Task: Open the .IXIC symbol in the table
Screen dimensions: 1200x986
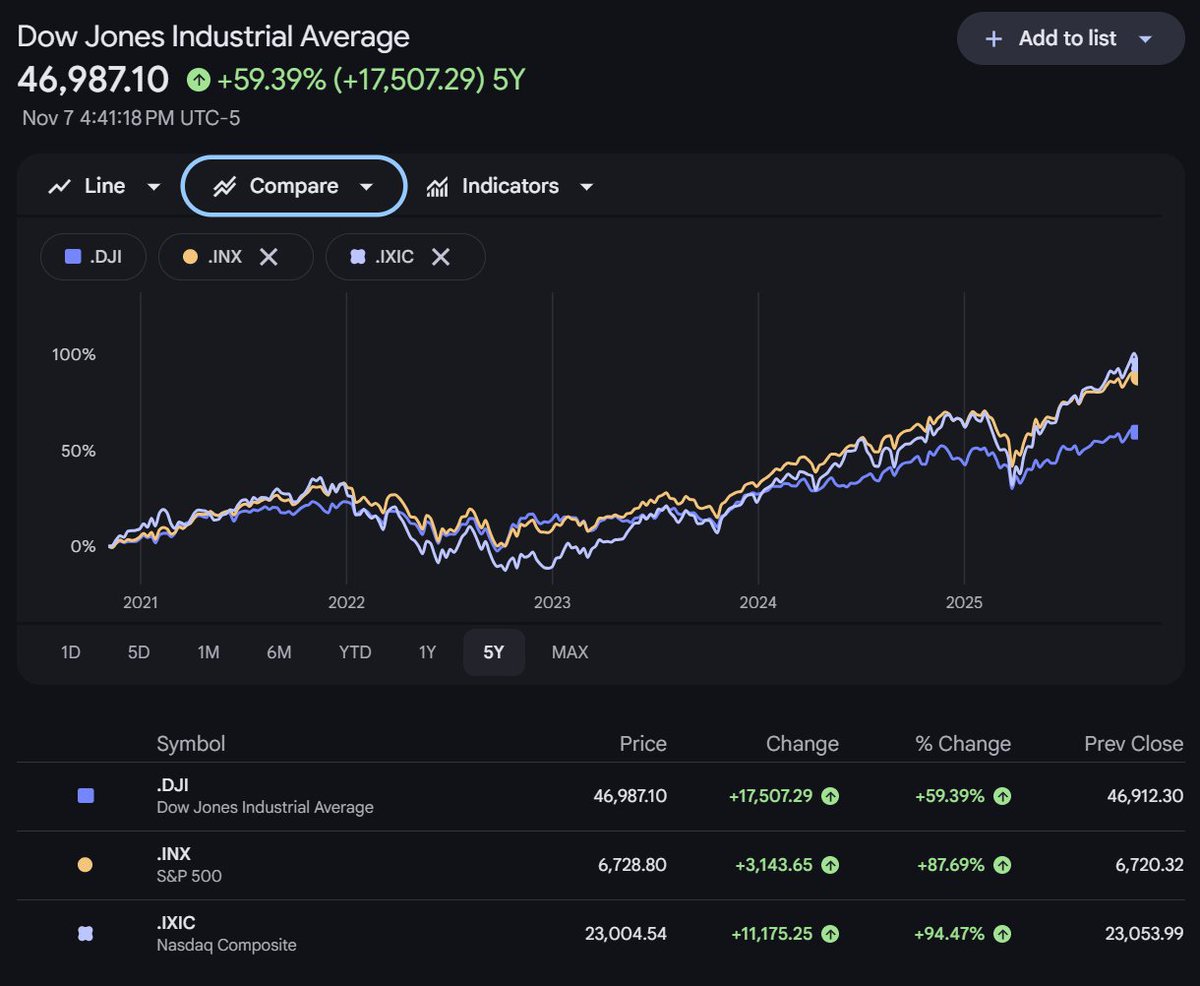Action: pyautogui.click(x=176, y=923)
